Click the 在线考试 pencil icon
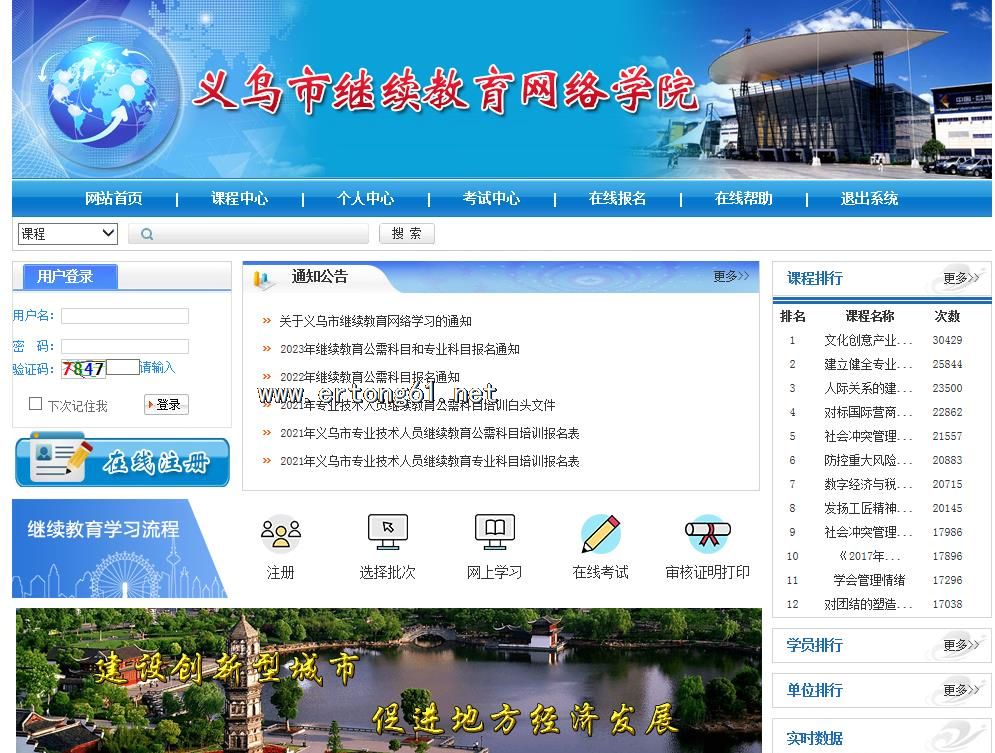Screen dimensions: 995x753 tap(600, 534)
